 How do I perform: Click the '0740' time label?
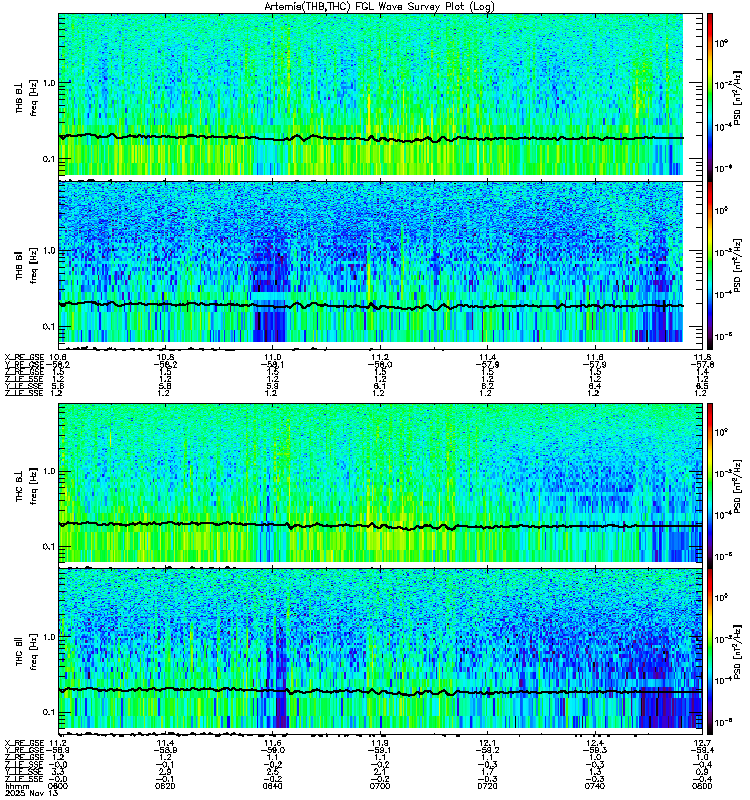coord(595,786)
